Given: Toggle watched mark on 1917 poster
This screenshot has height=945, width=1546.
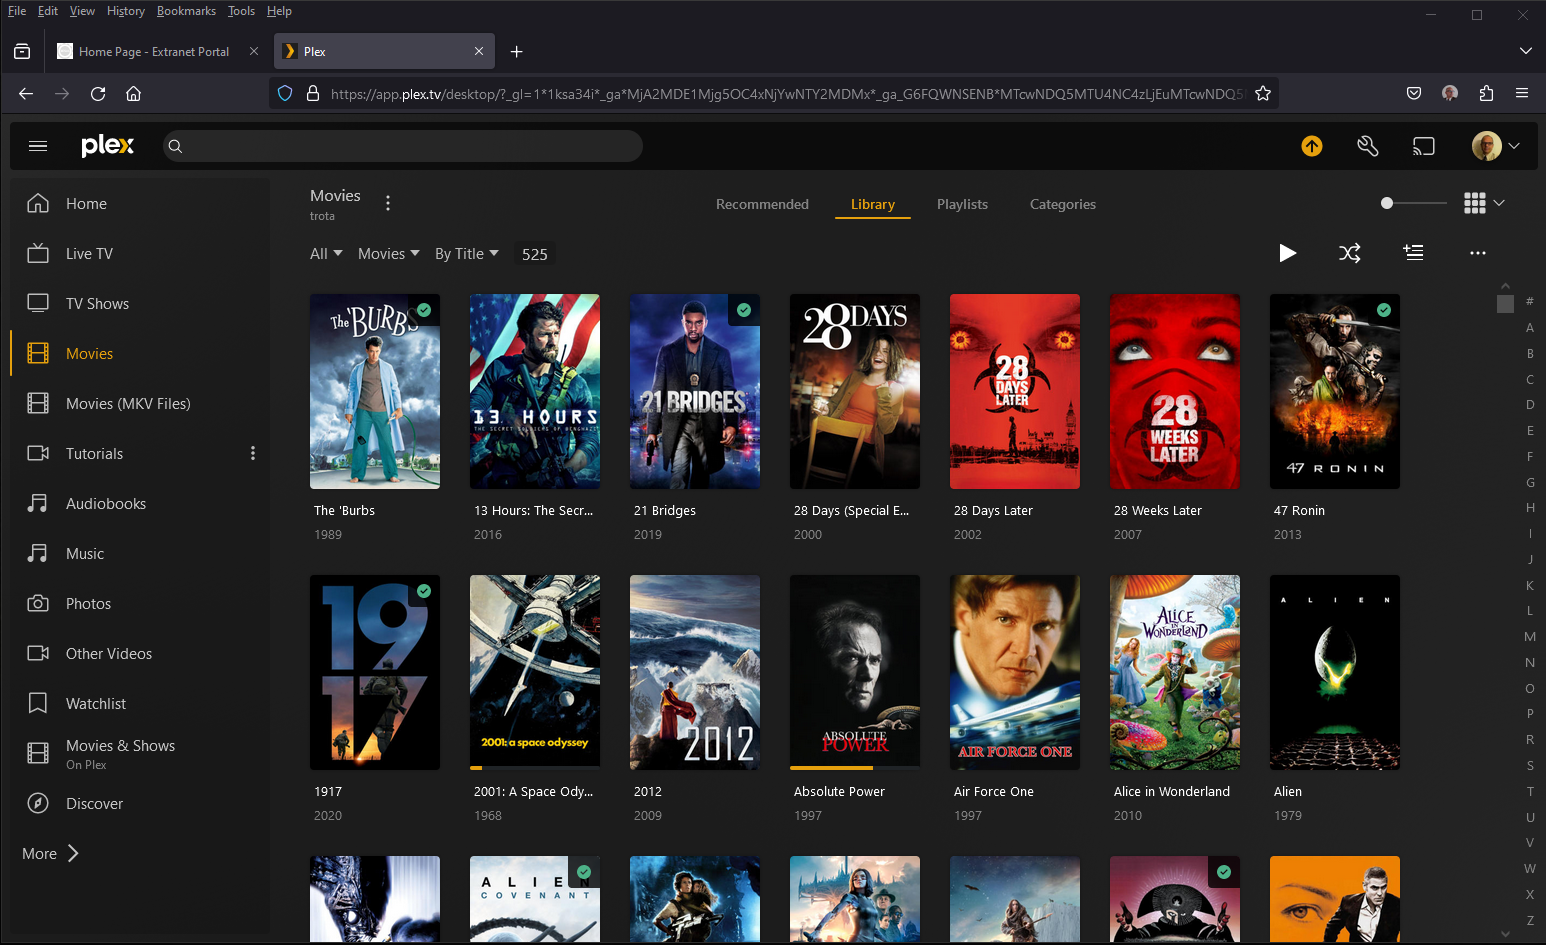Looking at the screenshot, I should coord(424,591).
